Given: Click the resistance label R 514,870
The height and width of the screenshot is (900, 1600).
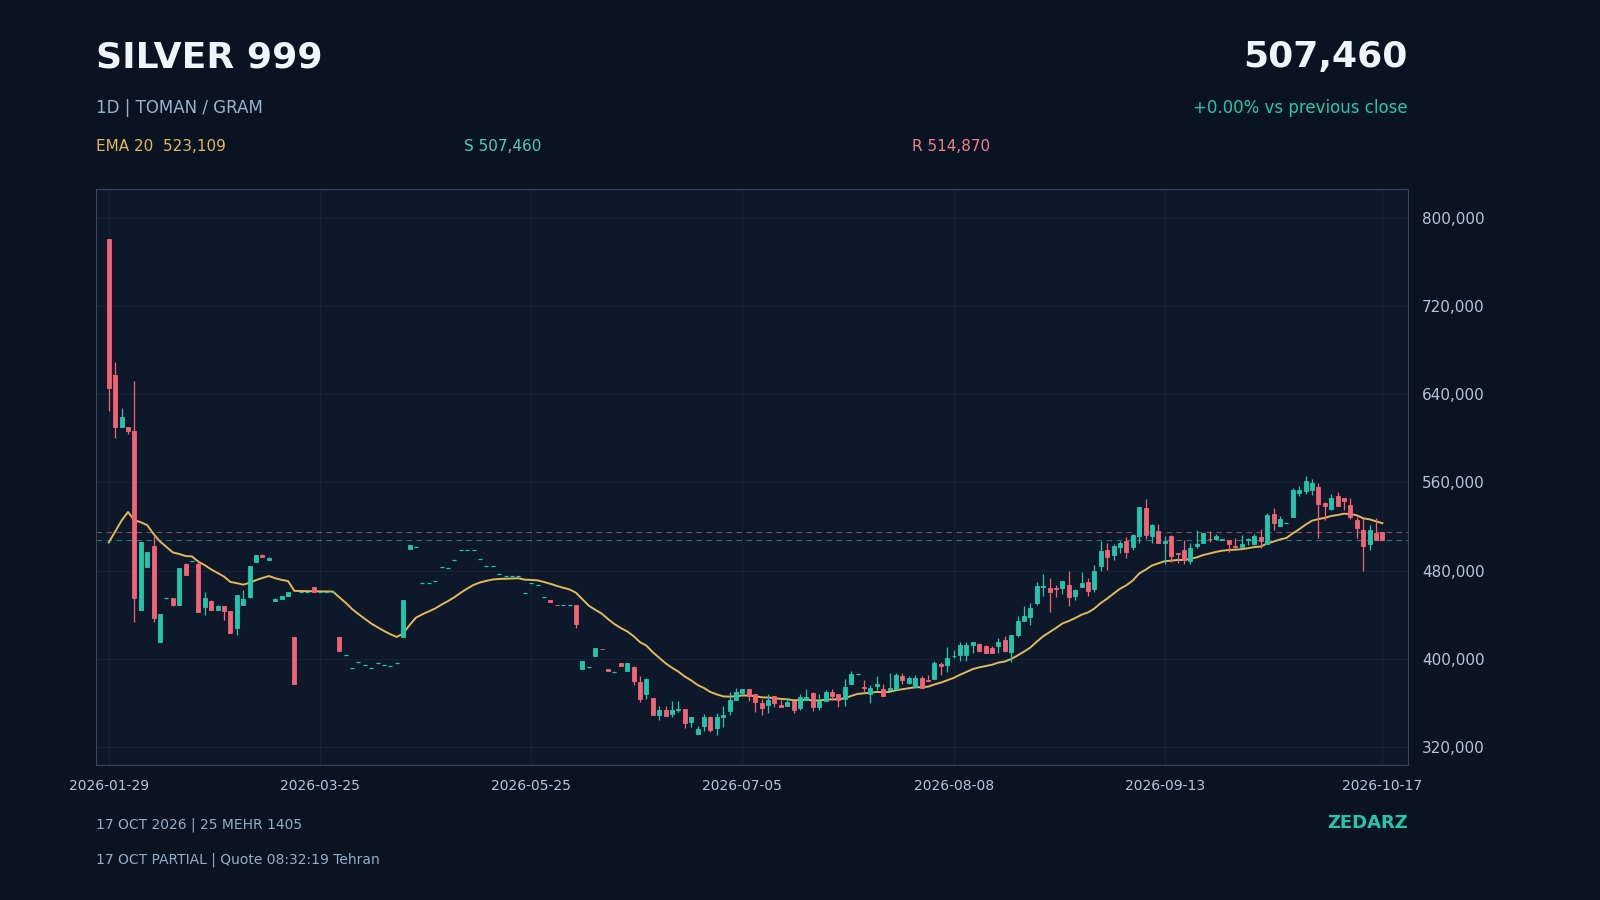Looking at the screenshot, I should pos(951,146).
